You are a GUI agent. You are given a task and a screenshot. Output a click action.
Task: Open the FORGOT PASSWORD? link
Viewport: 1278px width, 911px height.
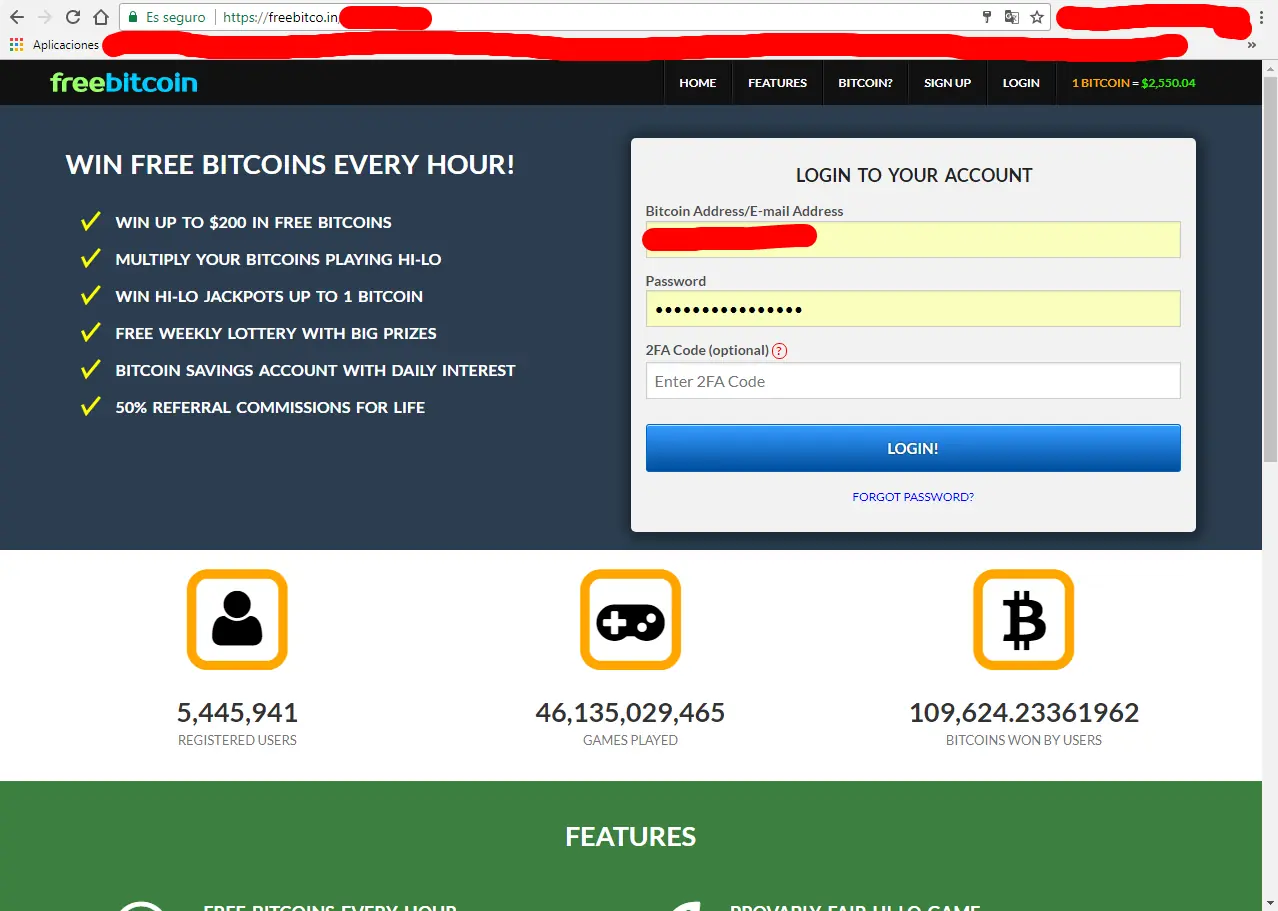click(913, 497)
